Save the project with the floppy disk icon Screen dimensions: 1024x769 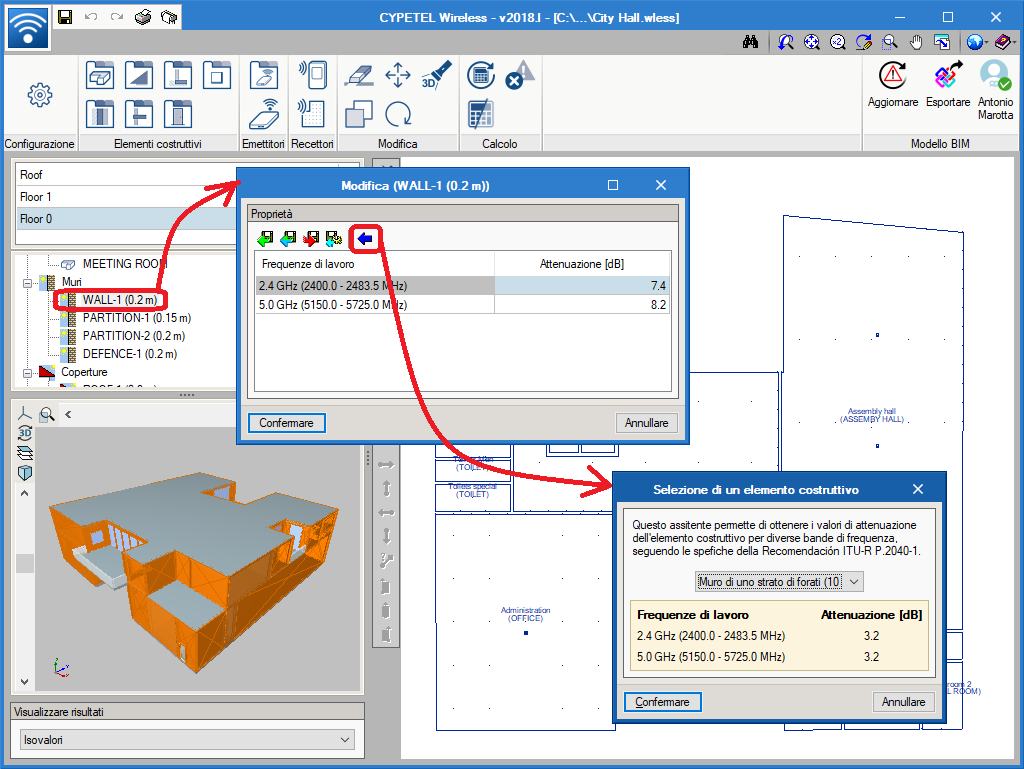click(x=65, y=17)
